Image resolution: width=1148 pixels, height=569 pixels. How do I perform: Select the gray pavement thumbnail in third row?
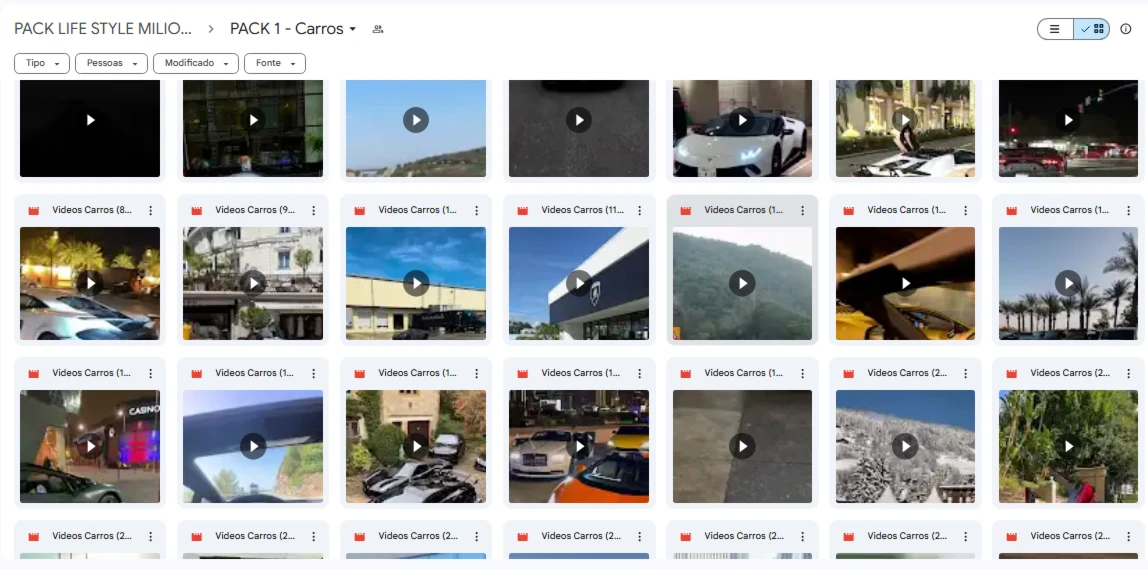(x=742, y=446)
